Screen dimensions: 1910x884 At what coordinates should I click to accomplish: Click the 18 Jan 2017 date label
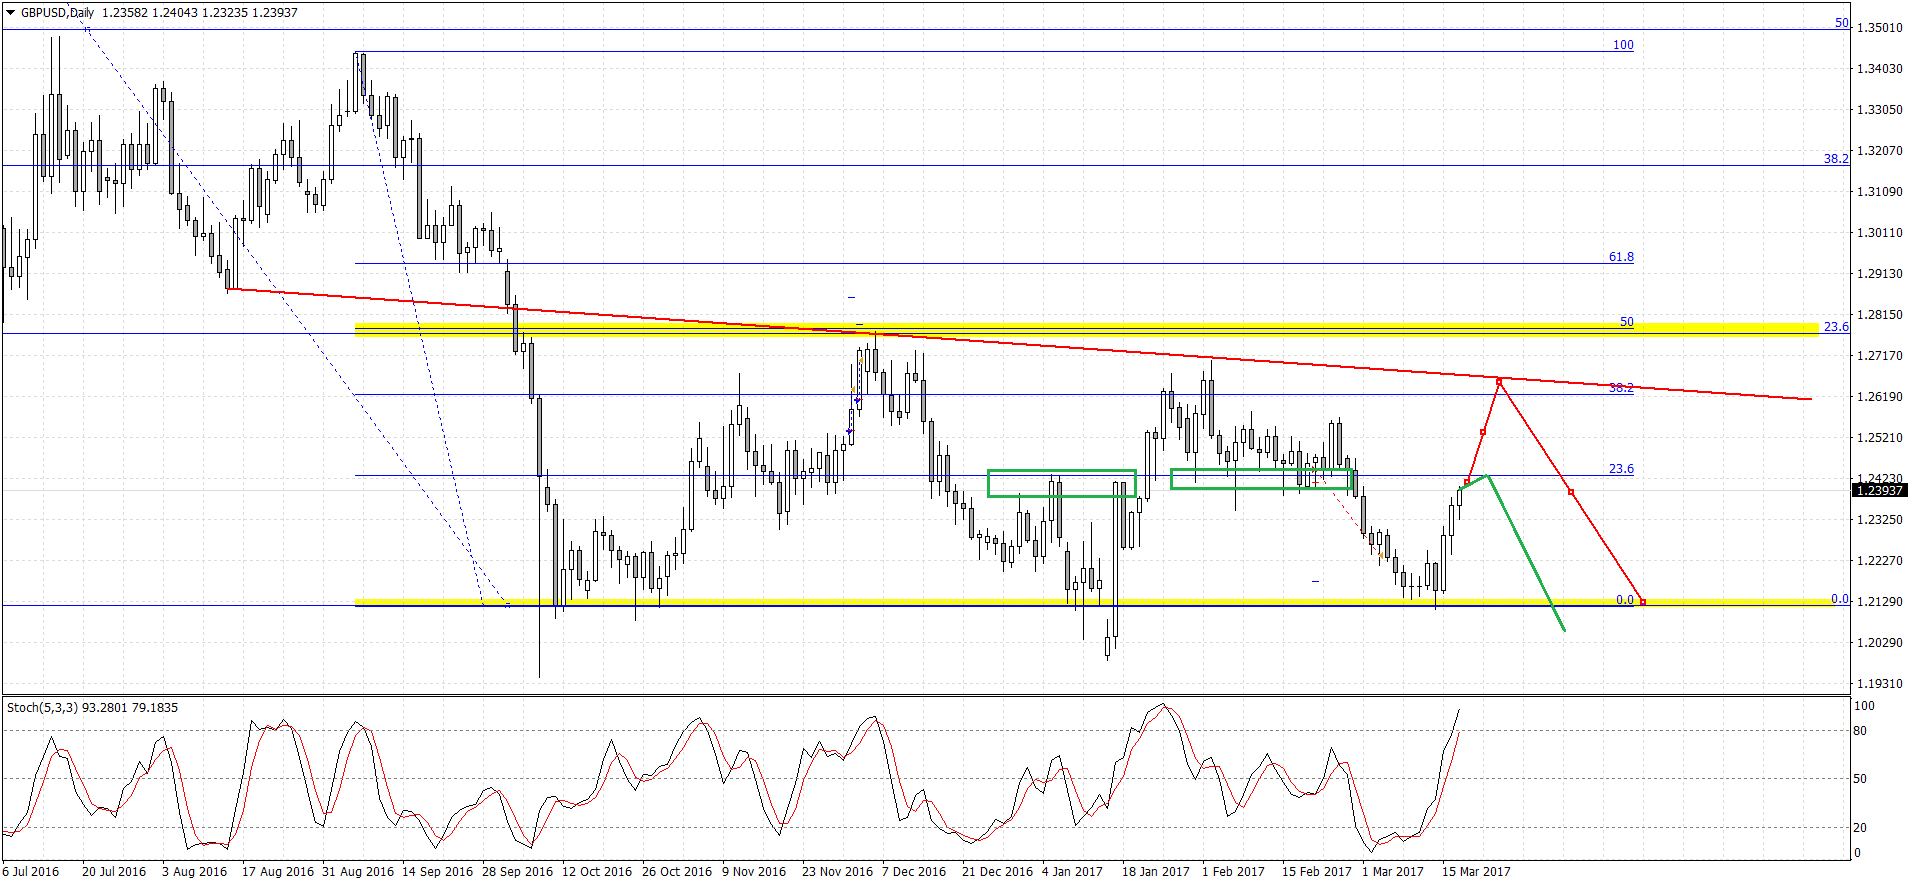click(x=1156, y=872)
